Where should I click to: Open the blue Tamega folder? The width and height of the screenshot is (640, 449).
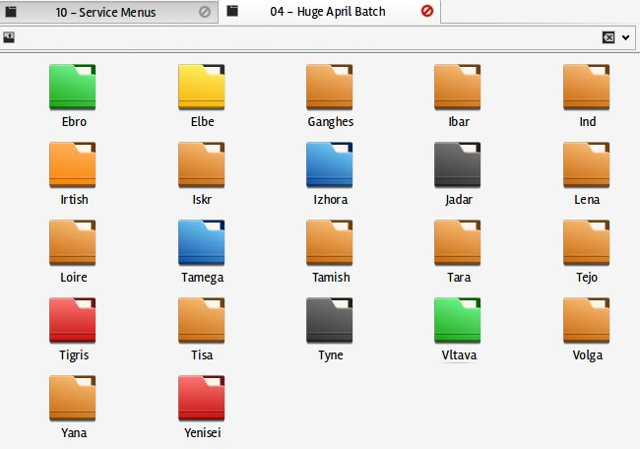[x=201, y=243]
